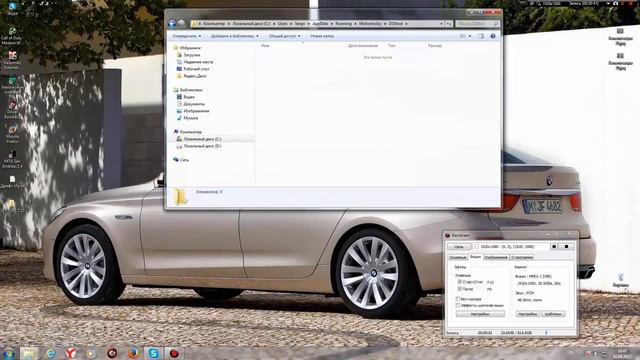The image size is (640, 360).
Task: Click Локальный диск (C:) in breadcrumb
Action: click(251, 24)
